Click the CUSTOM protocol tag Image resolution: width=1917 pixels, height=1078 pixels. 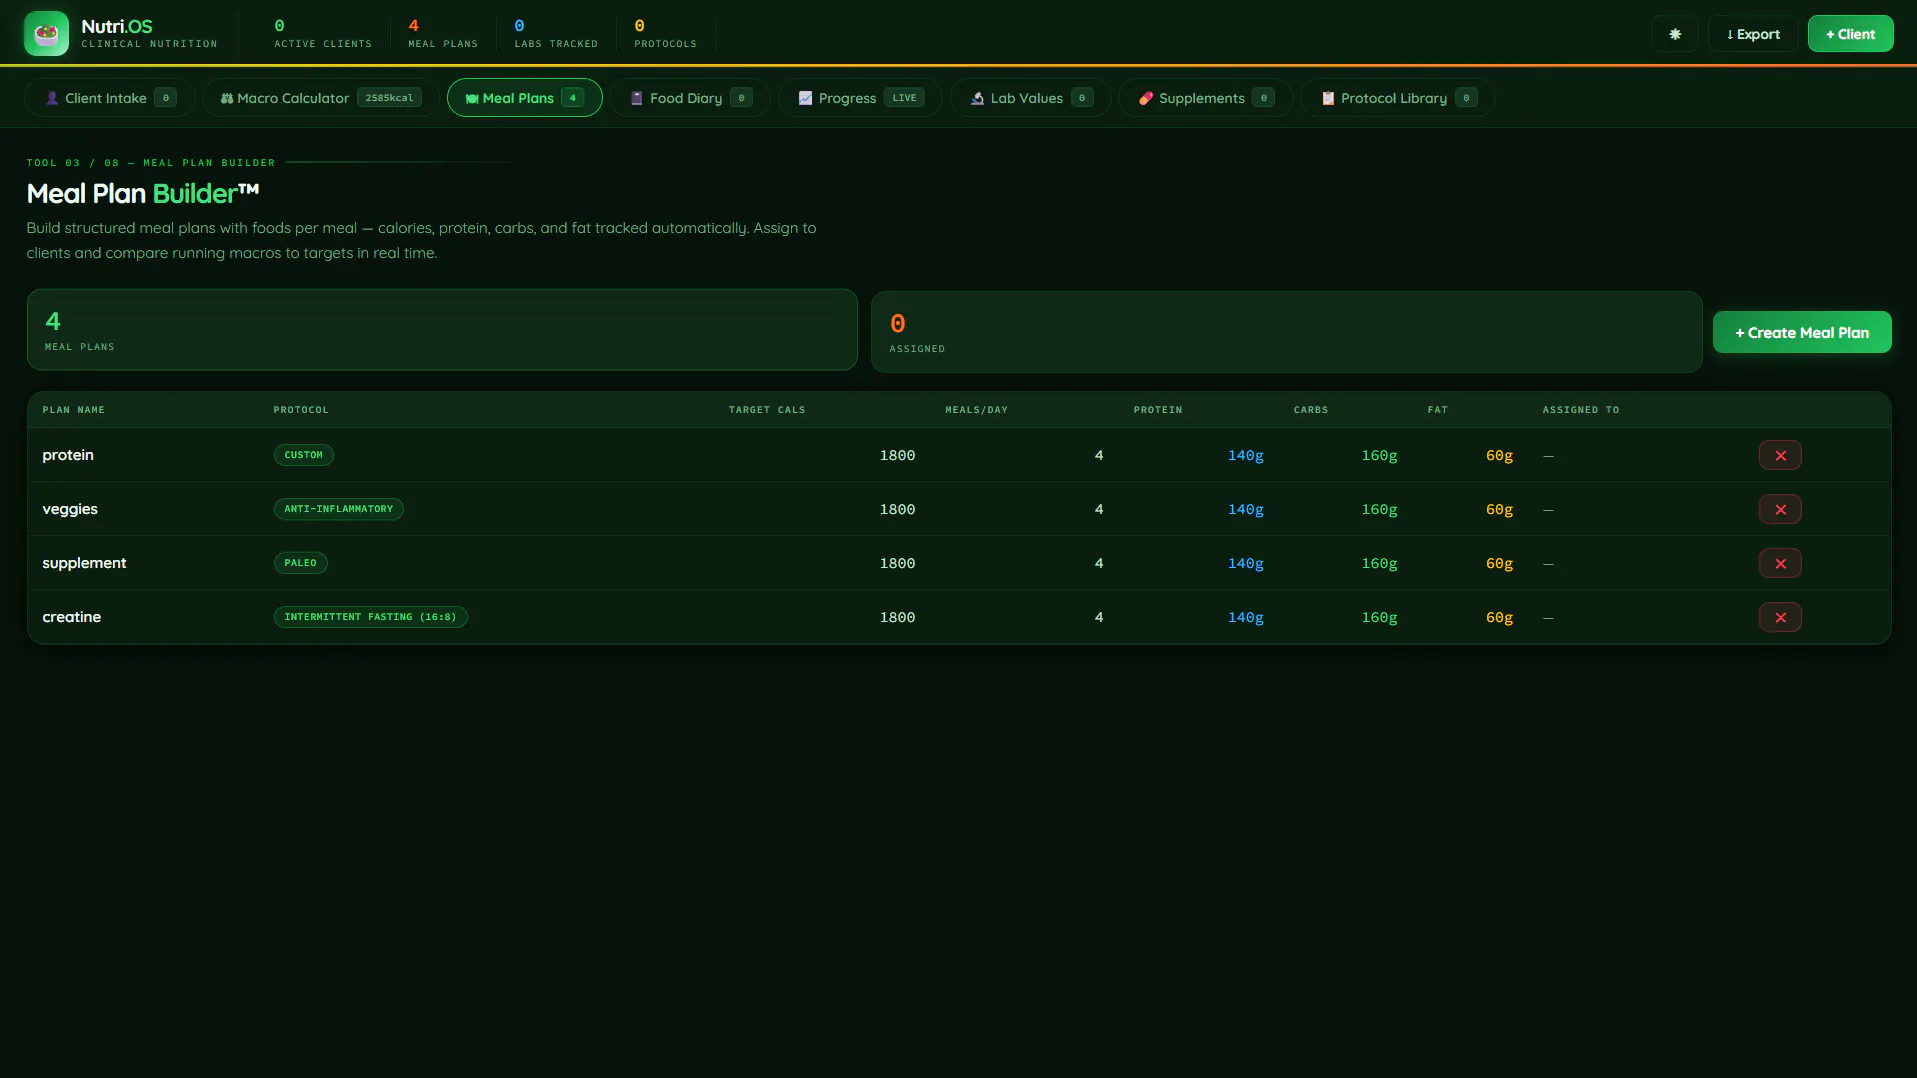coord(304,455)
